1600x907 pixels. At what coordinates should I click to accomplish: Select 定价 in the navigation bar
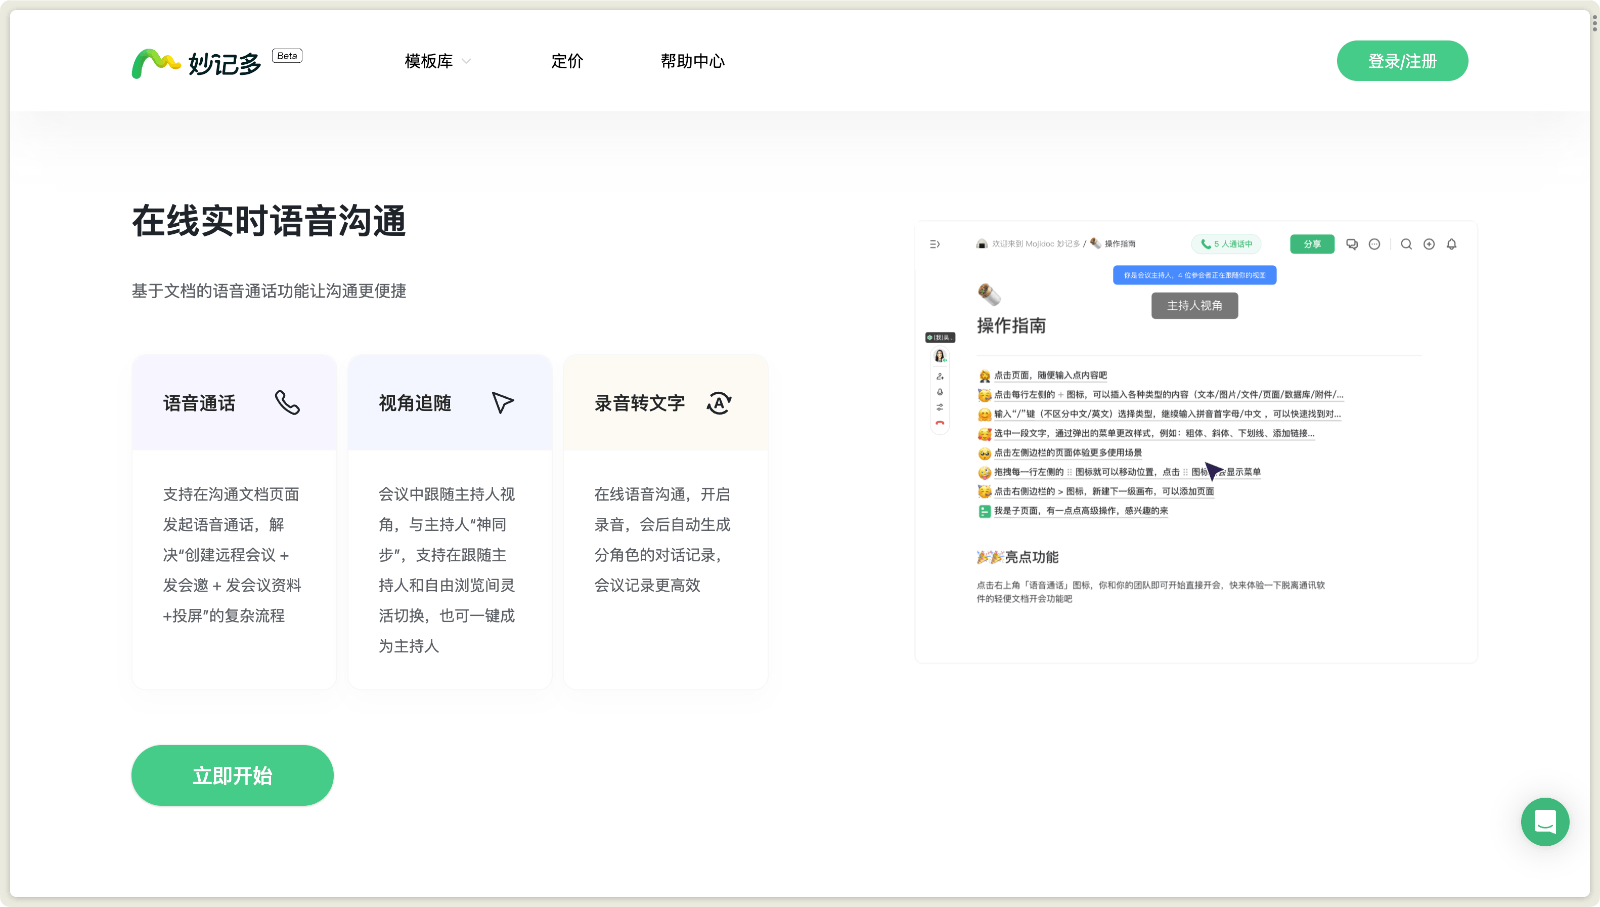(567, 61)
